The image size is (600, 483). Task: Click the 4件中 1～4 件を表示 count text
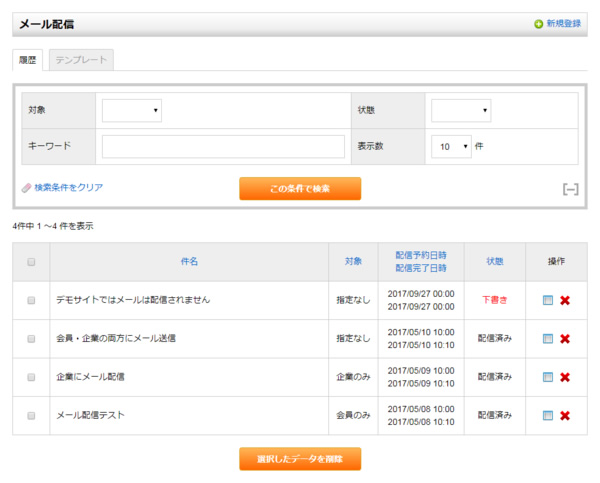coord(53,226)
